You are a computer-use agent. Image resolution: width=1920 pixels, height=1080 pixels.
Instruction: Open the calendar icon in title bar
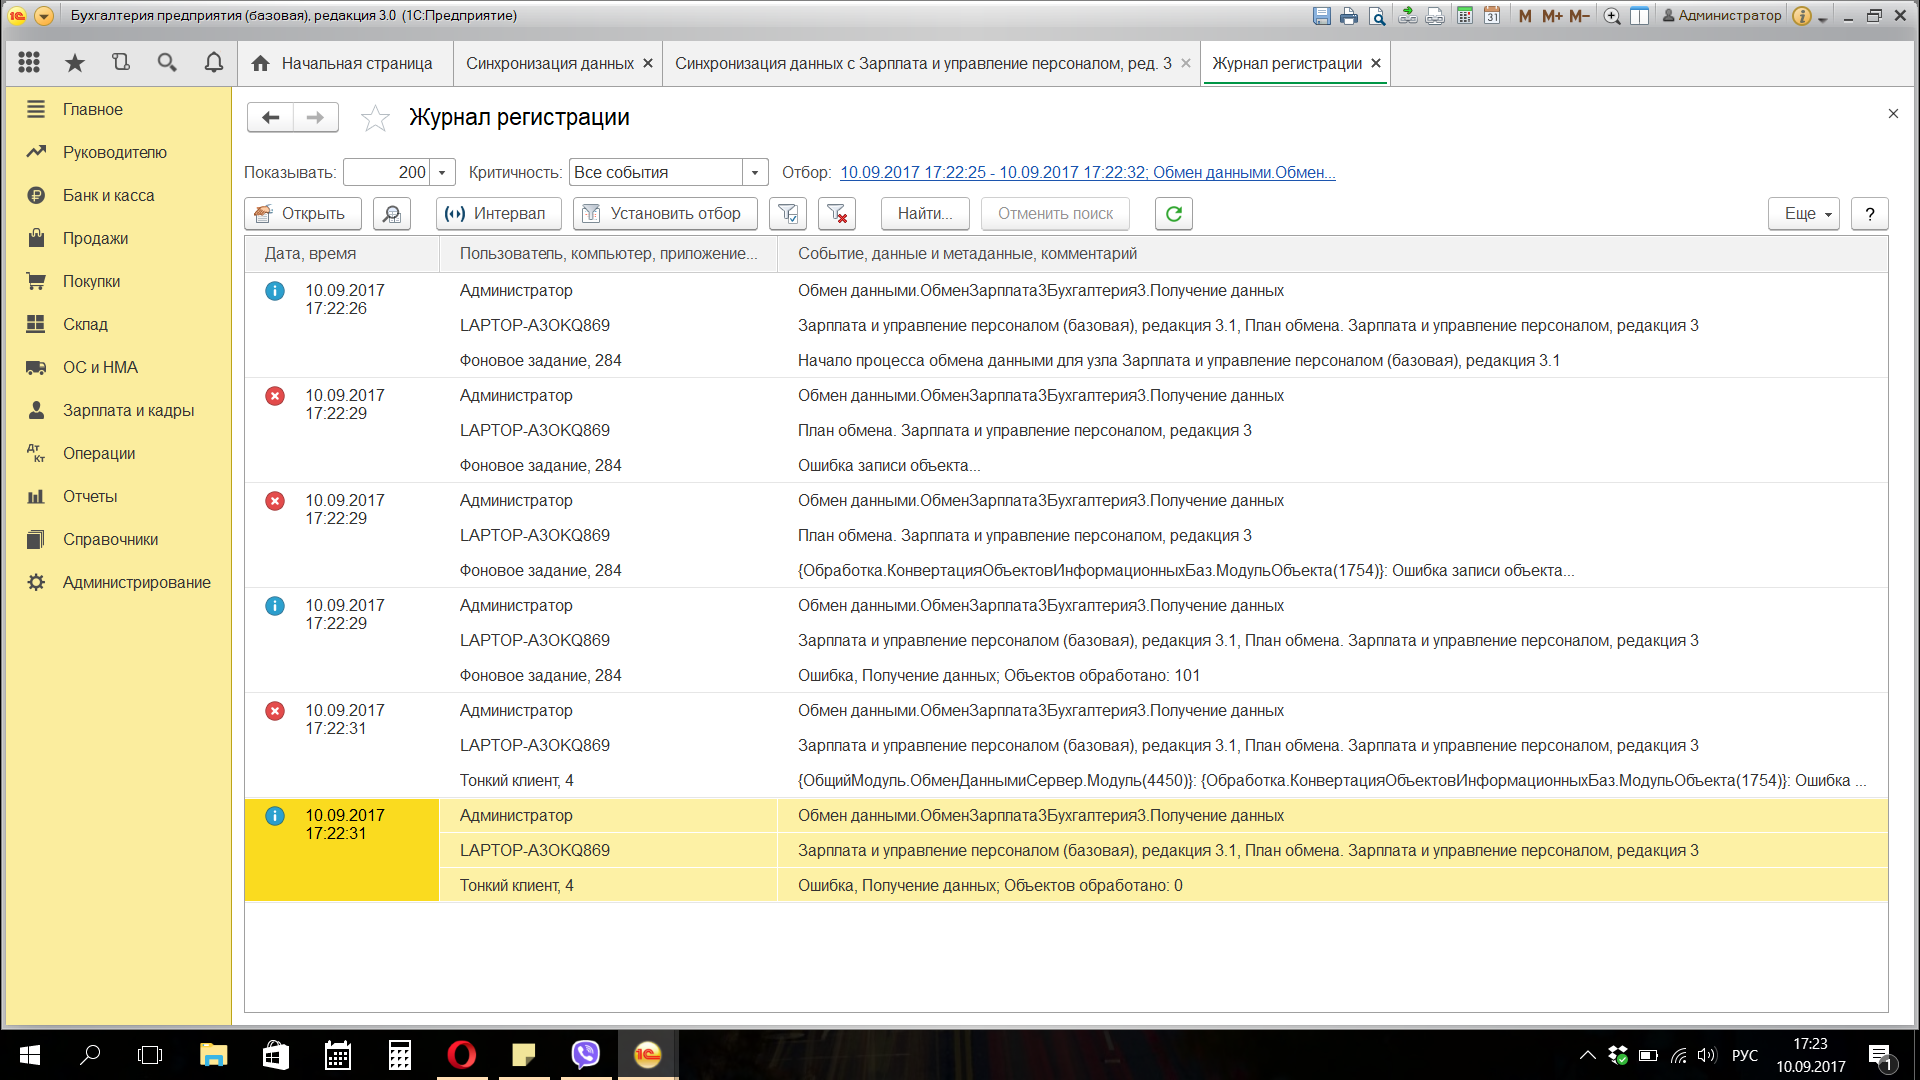tap(1492, 16)
